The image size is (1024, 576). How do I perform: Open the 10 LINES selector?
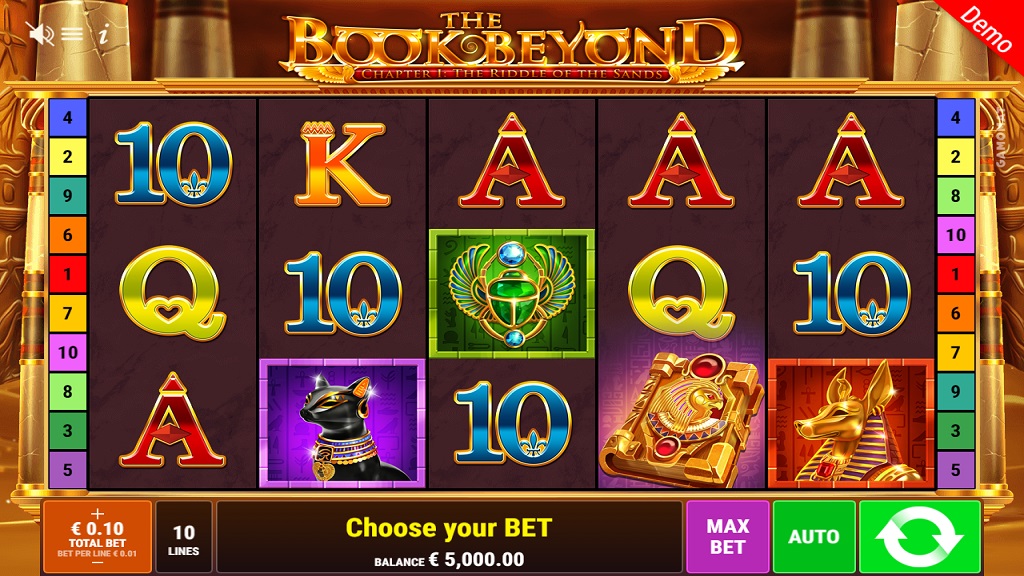pos(184,537)
